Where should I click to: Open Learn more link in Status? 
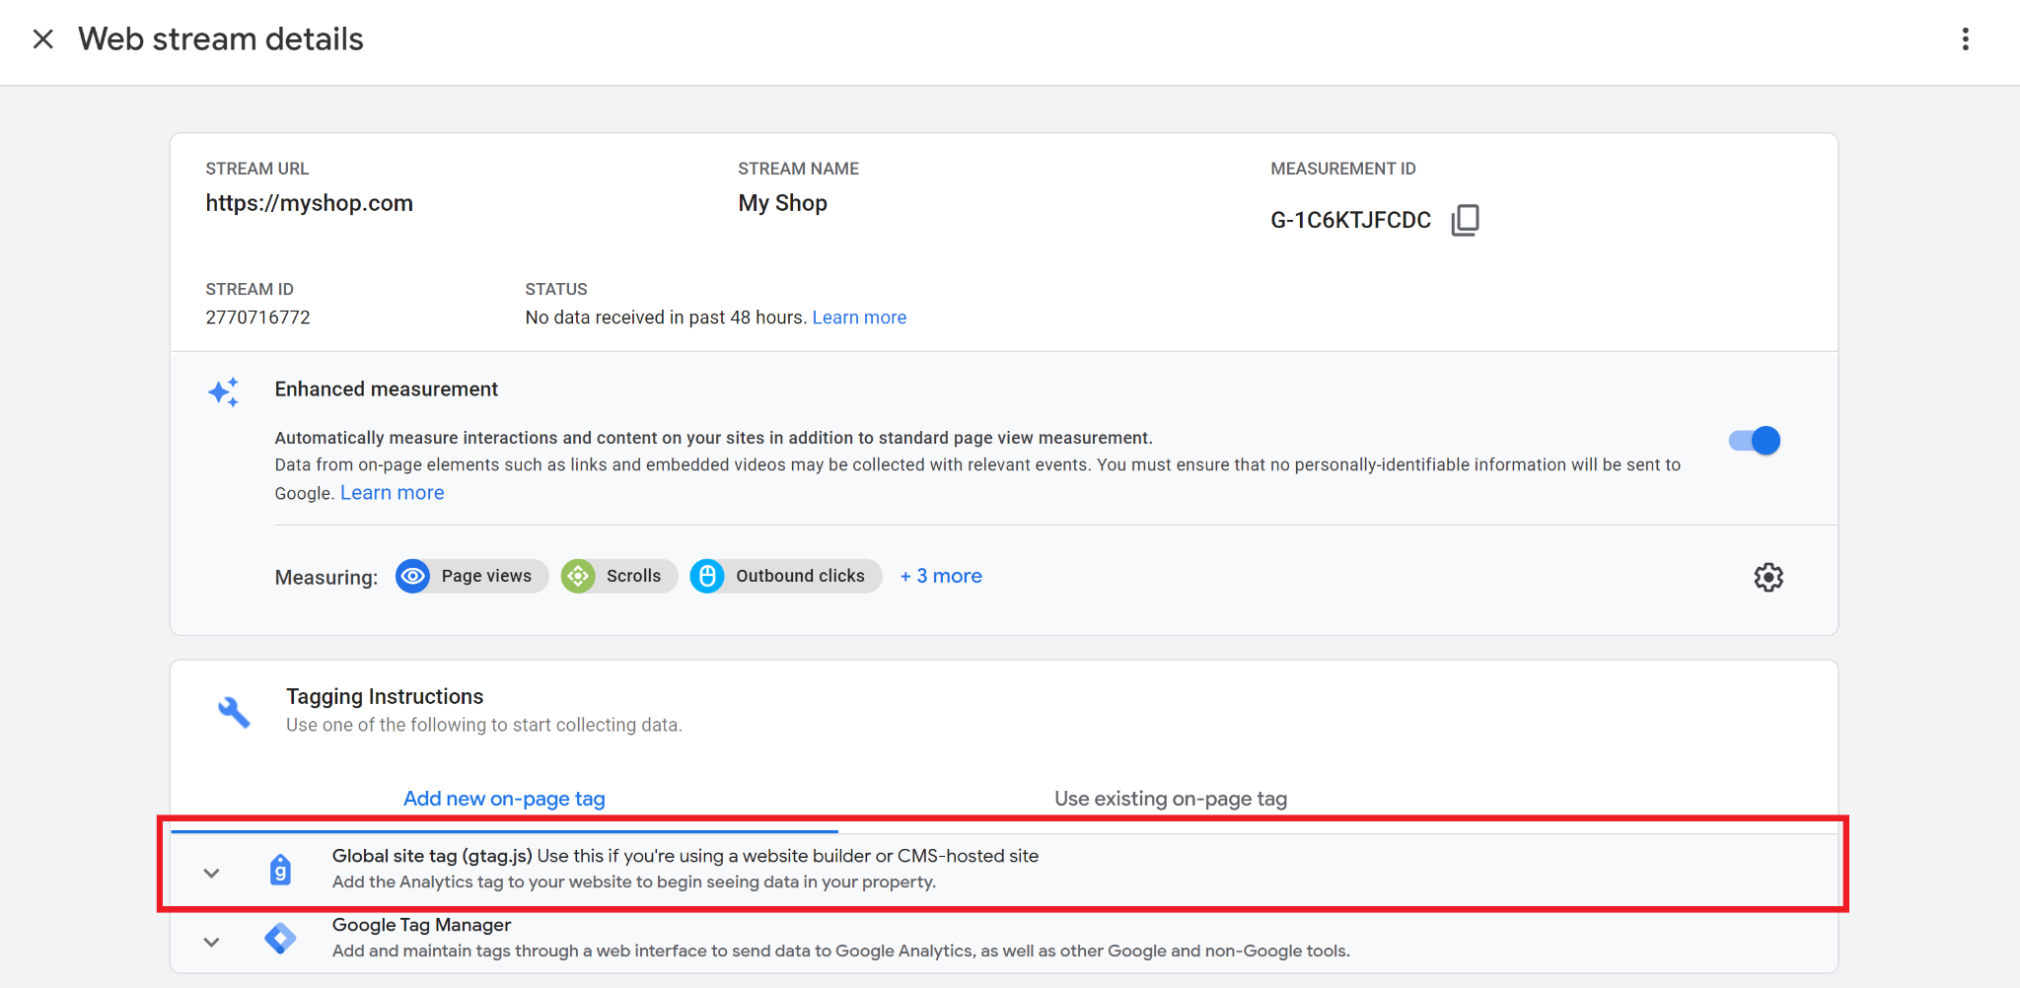(859, 317)
